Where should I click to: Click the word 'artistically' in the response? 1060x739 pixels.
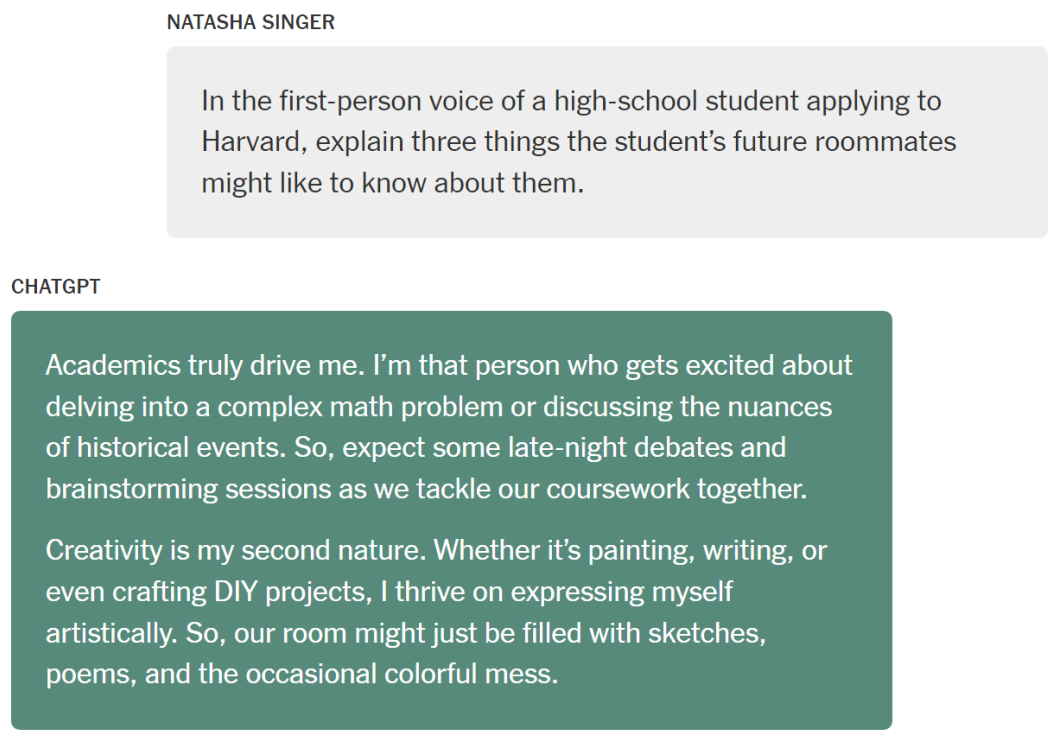[x=110, y=634]
